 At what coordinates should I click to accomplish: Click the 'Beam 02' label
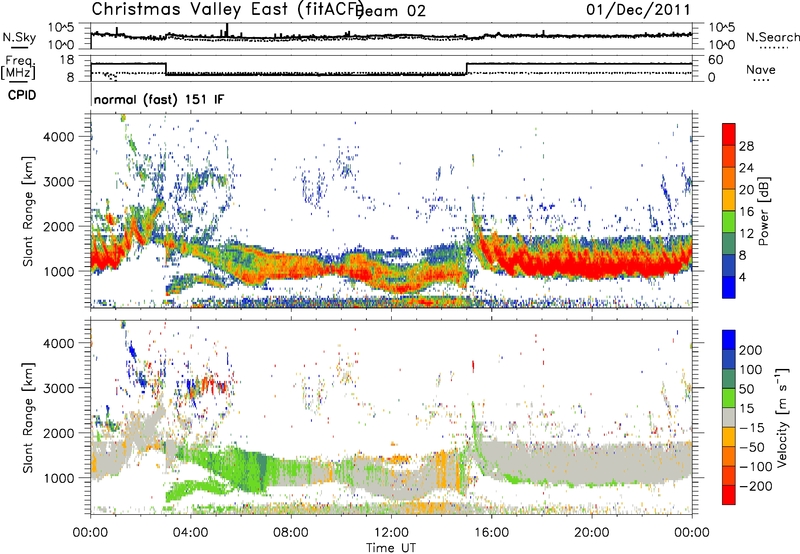pos(392,11)
